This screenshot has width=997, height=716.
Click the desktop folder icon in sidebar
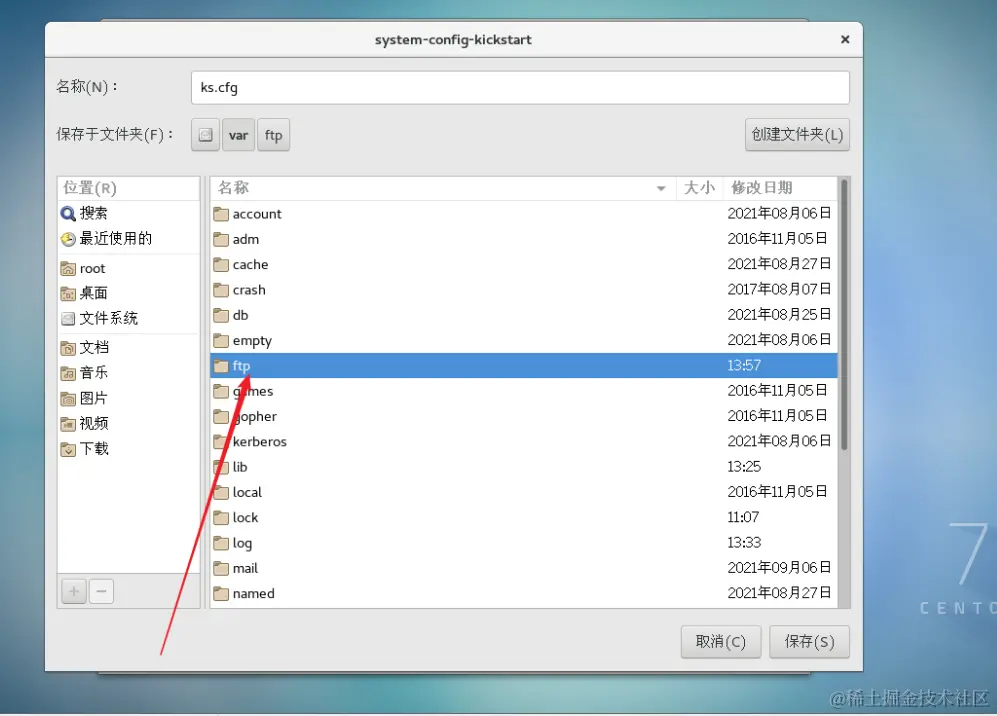(68, 293)
